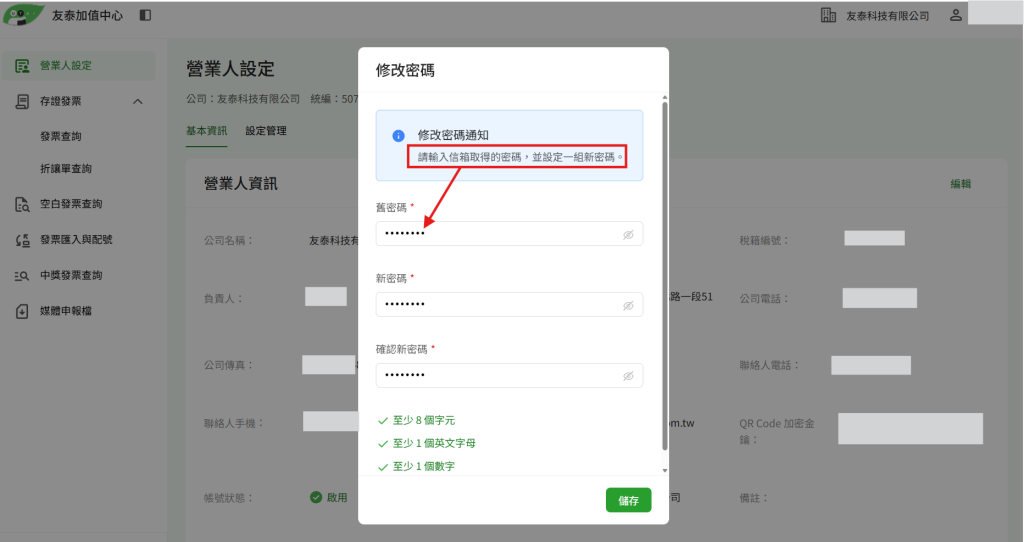Collapse the 存證發票 menu chevron

pos(138,101)
